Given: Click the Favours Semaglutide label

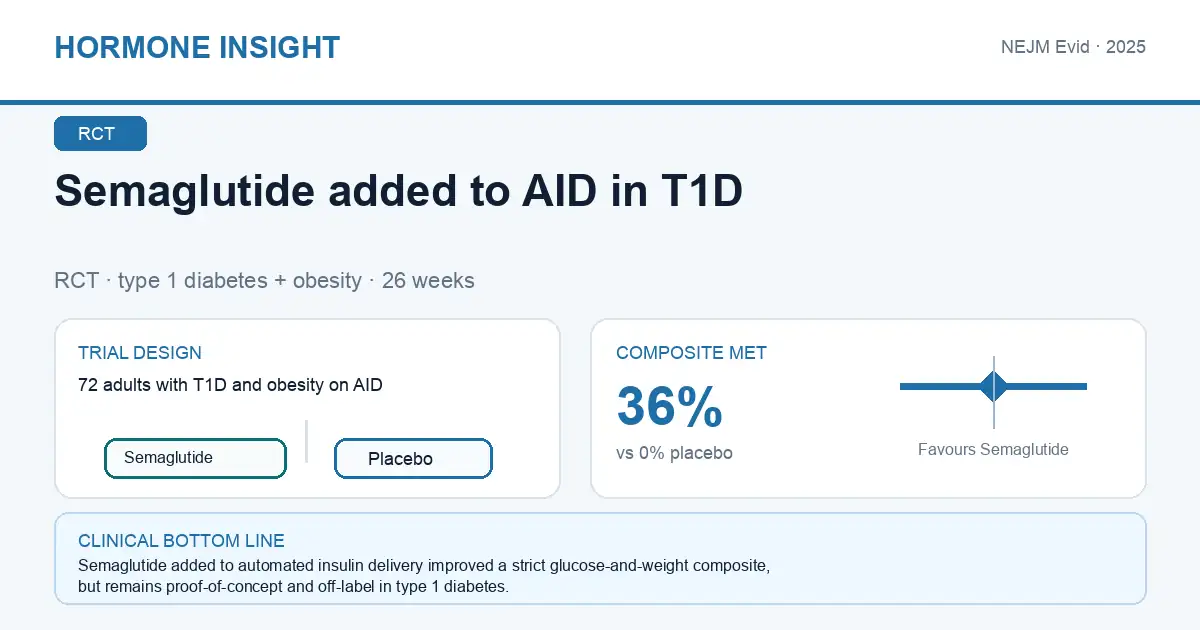Looking at the screenshot, I should (993, 450).
